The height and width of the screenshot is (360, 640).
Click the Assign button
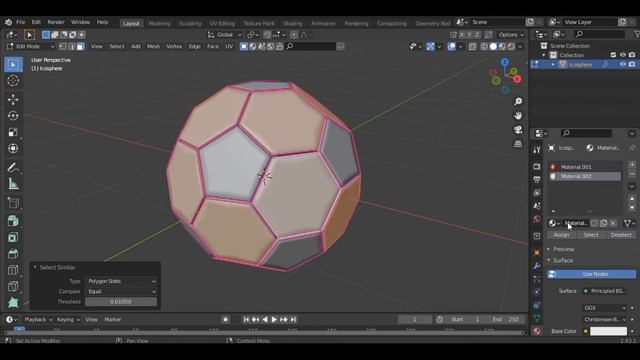coord(561,235)
